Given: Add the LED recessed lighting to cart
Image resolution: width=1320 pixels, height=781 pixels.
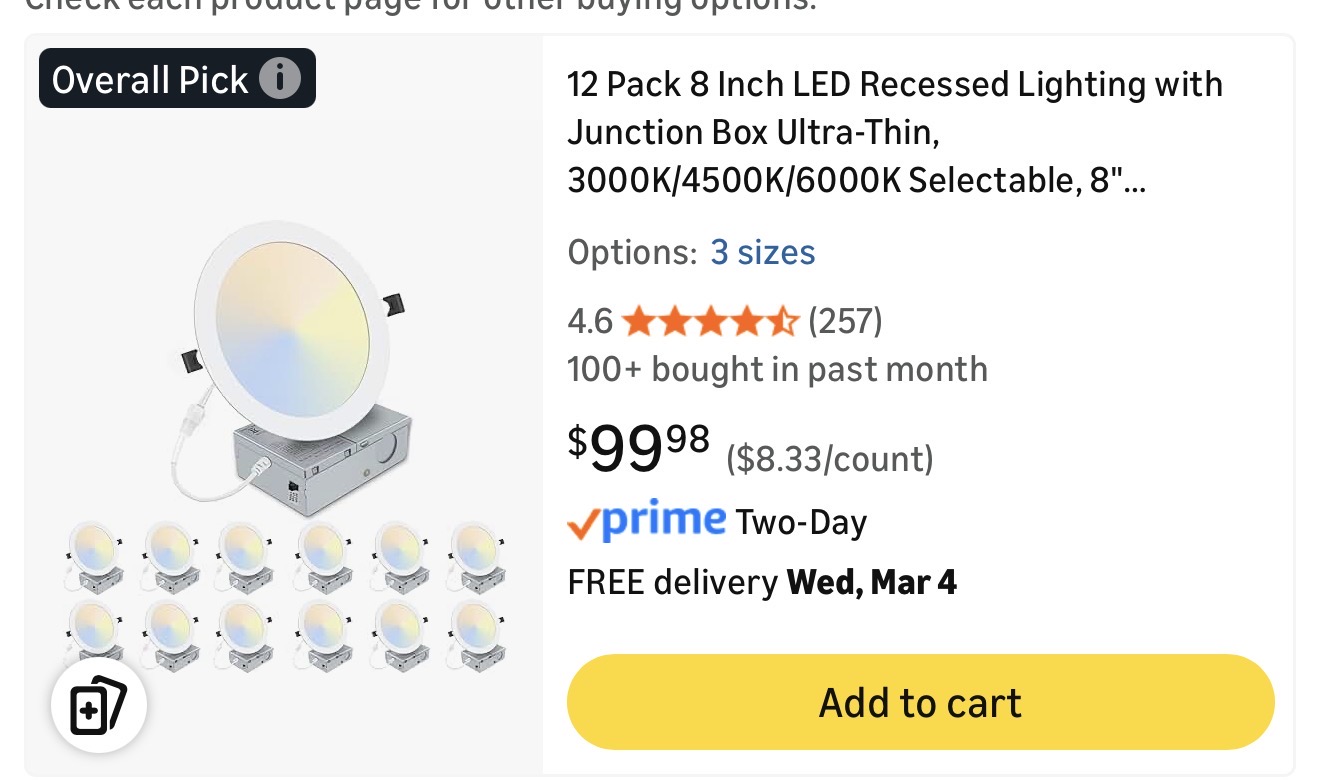Looking at the screenshot, I should click(920, 702).
